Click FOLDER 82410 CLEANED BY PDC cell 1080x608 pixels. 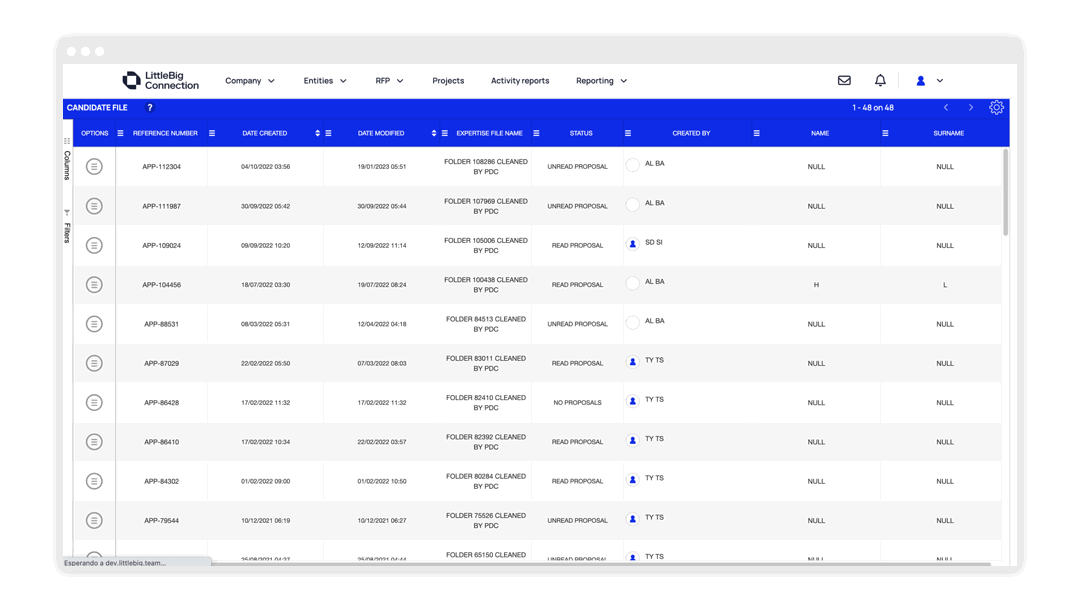486,402
